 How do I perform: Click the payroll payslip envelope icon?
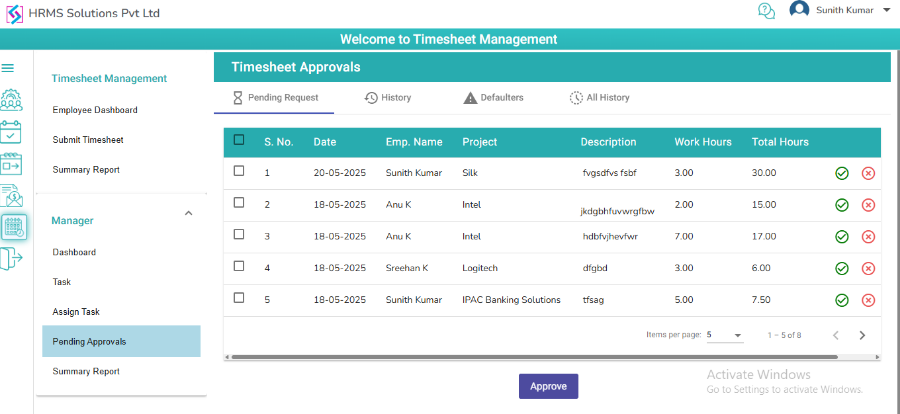[11, 196]
